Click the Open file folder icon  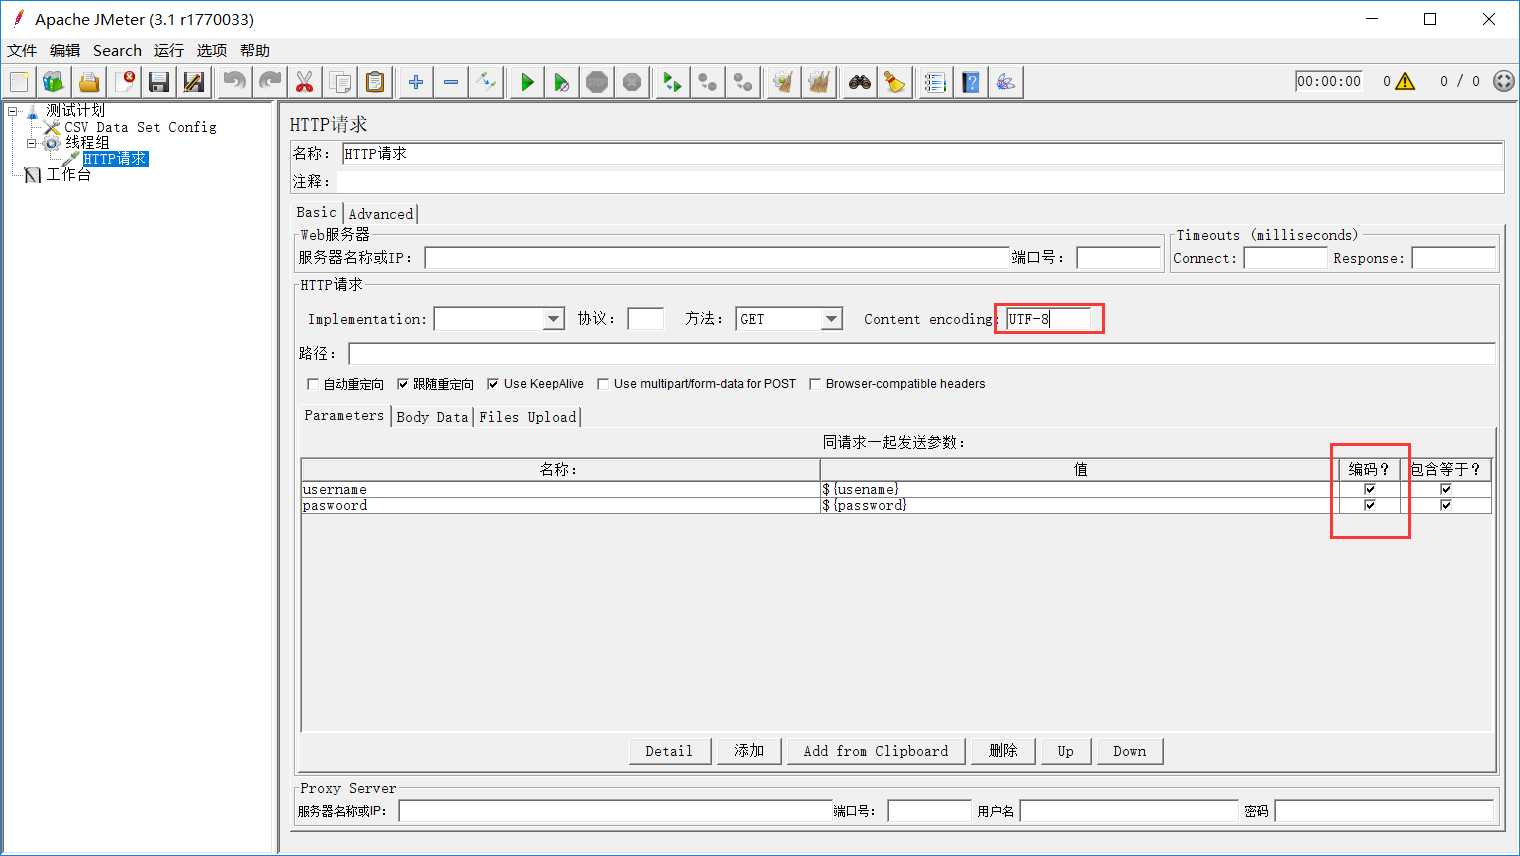coord(89,82)
